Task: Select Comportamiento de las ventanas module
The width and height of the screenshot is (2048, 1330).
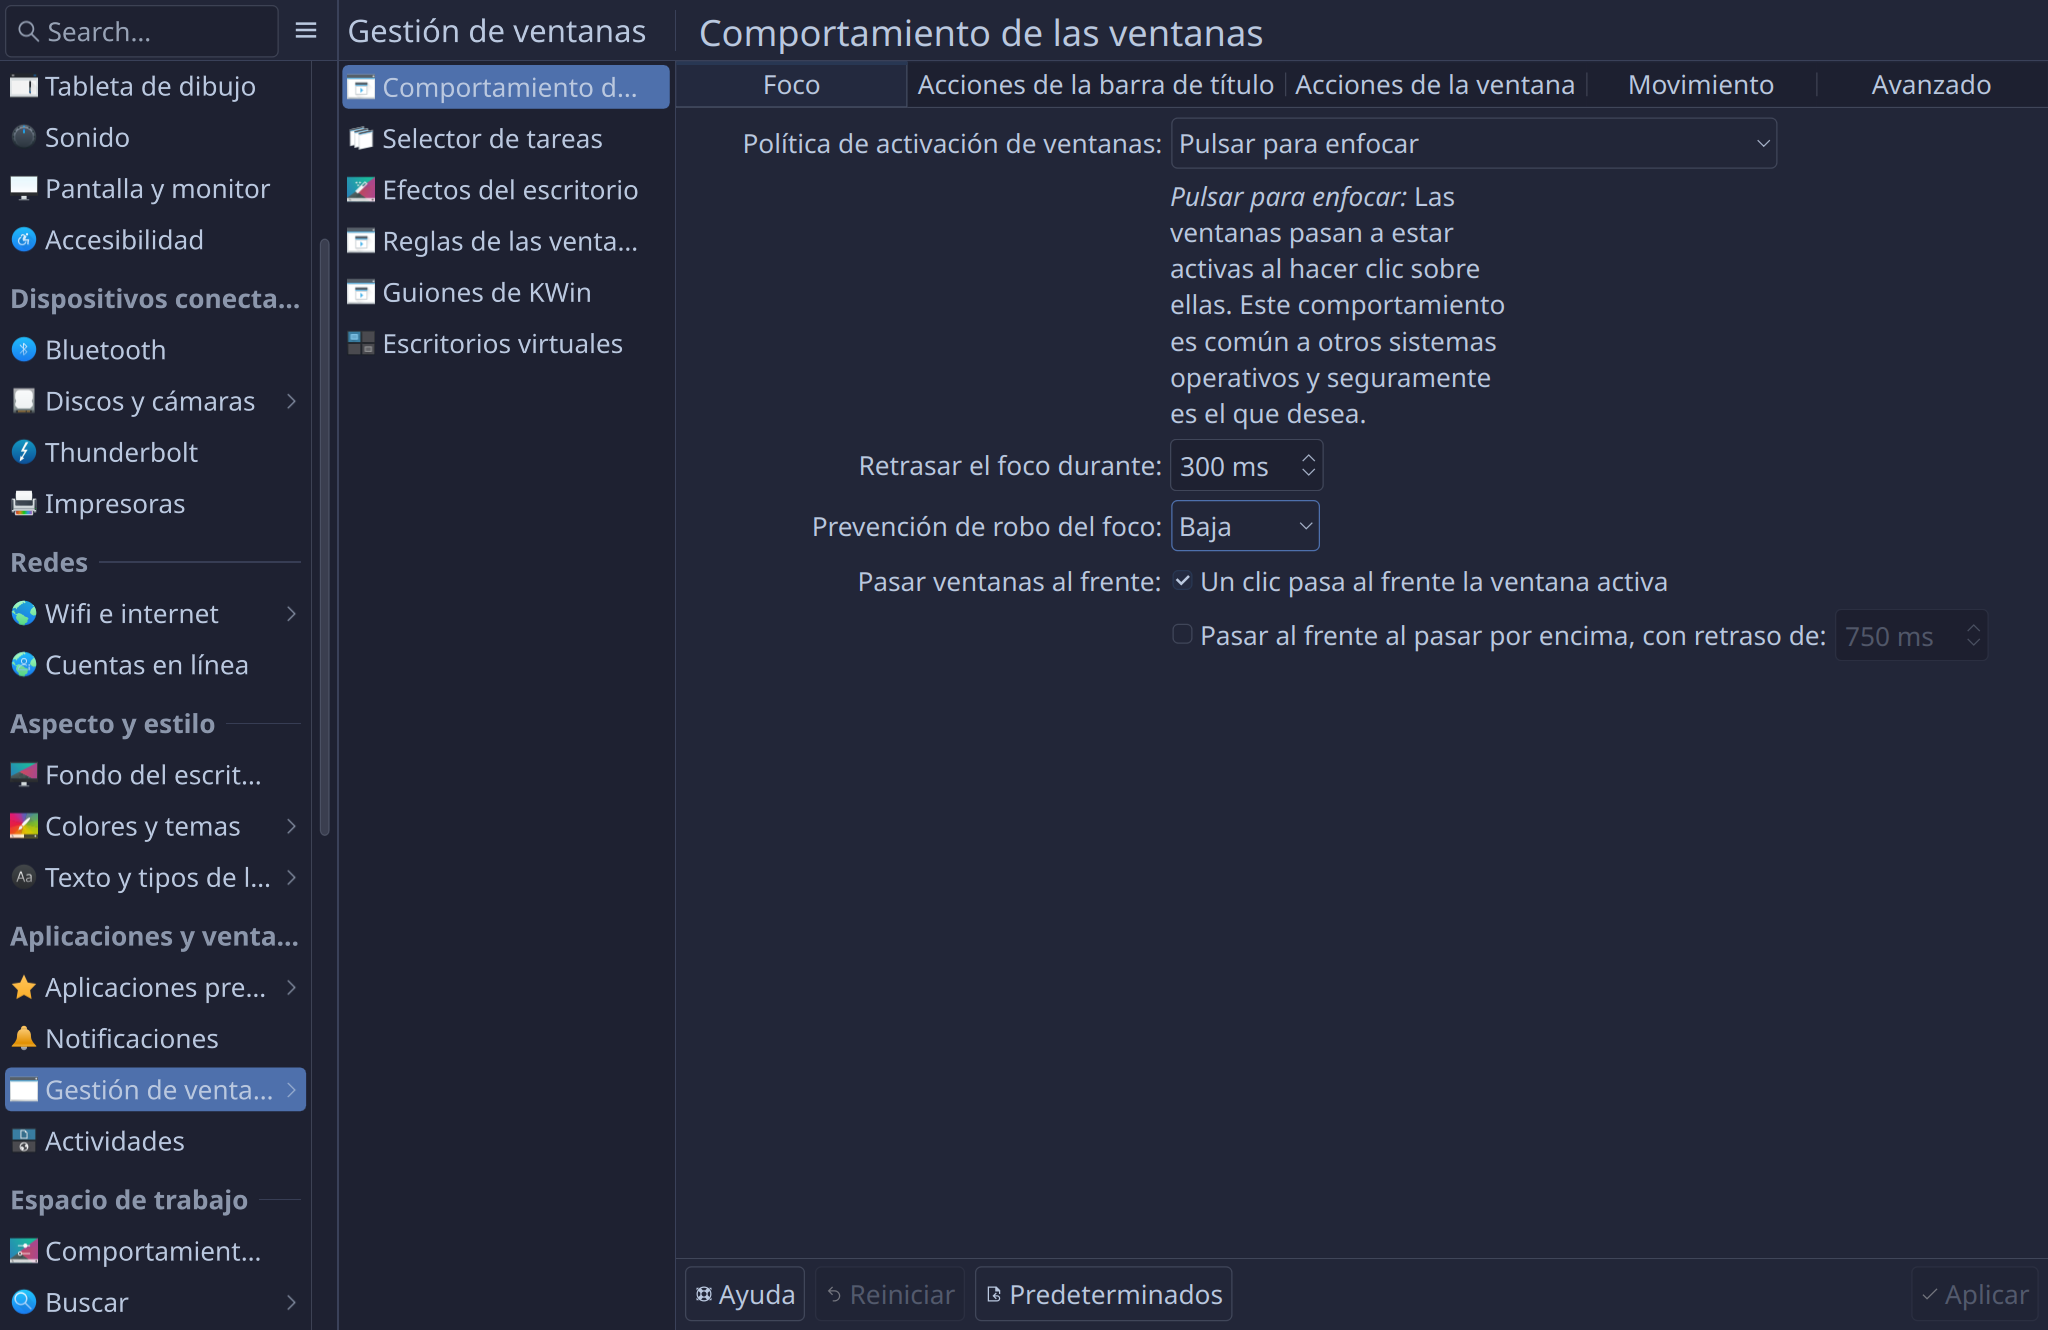Action: 506,87
